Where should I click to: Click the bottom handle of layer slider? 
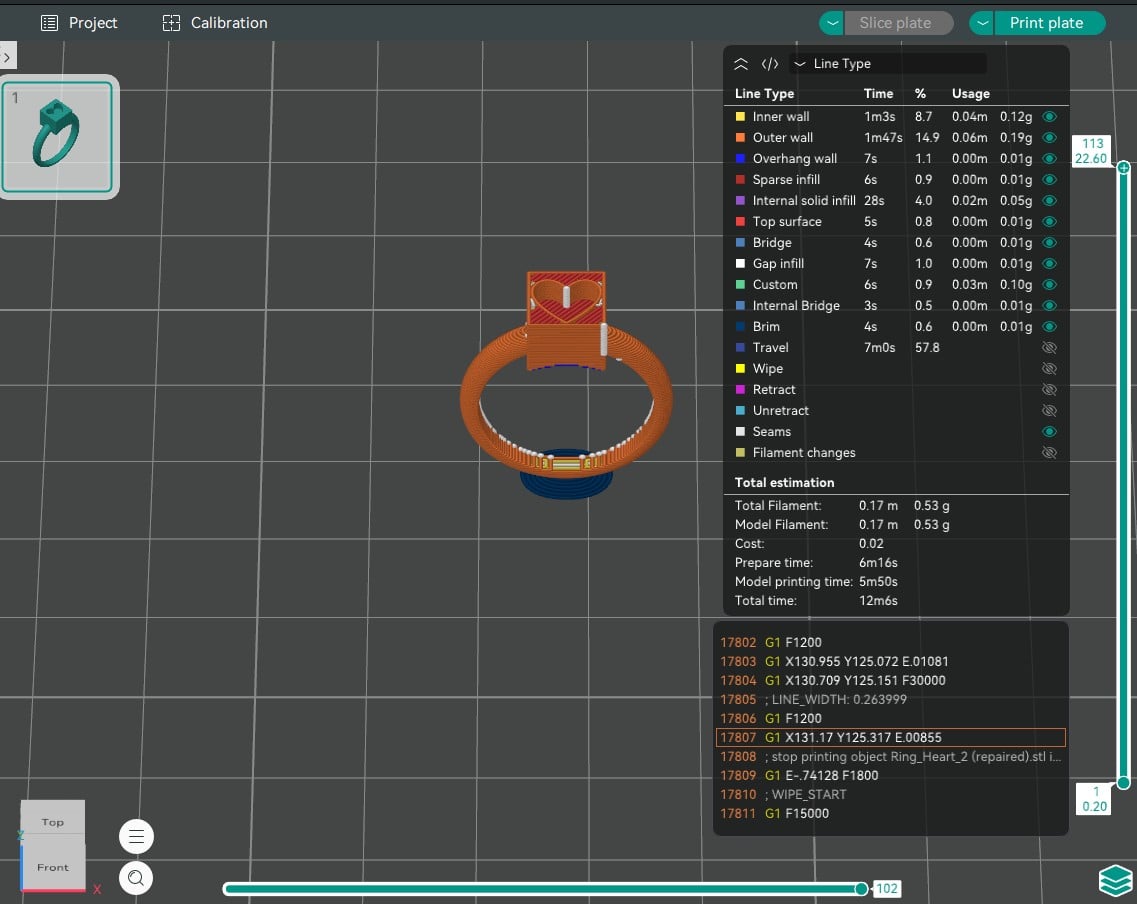tap(1123, 783)
